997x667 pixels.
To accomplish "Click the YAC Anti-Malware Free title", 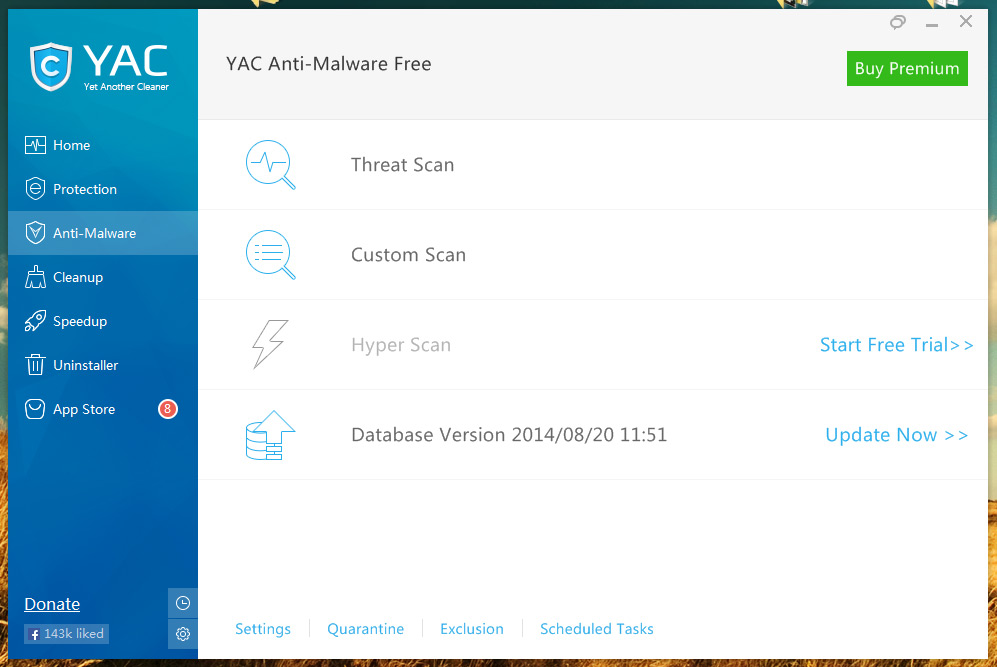I will 329,64.
